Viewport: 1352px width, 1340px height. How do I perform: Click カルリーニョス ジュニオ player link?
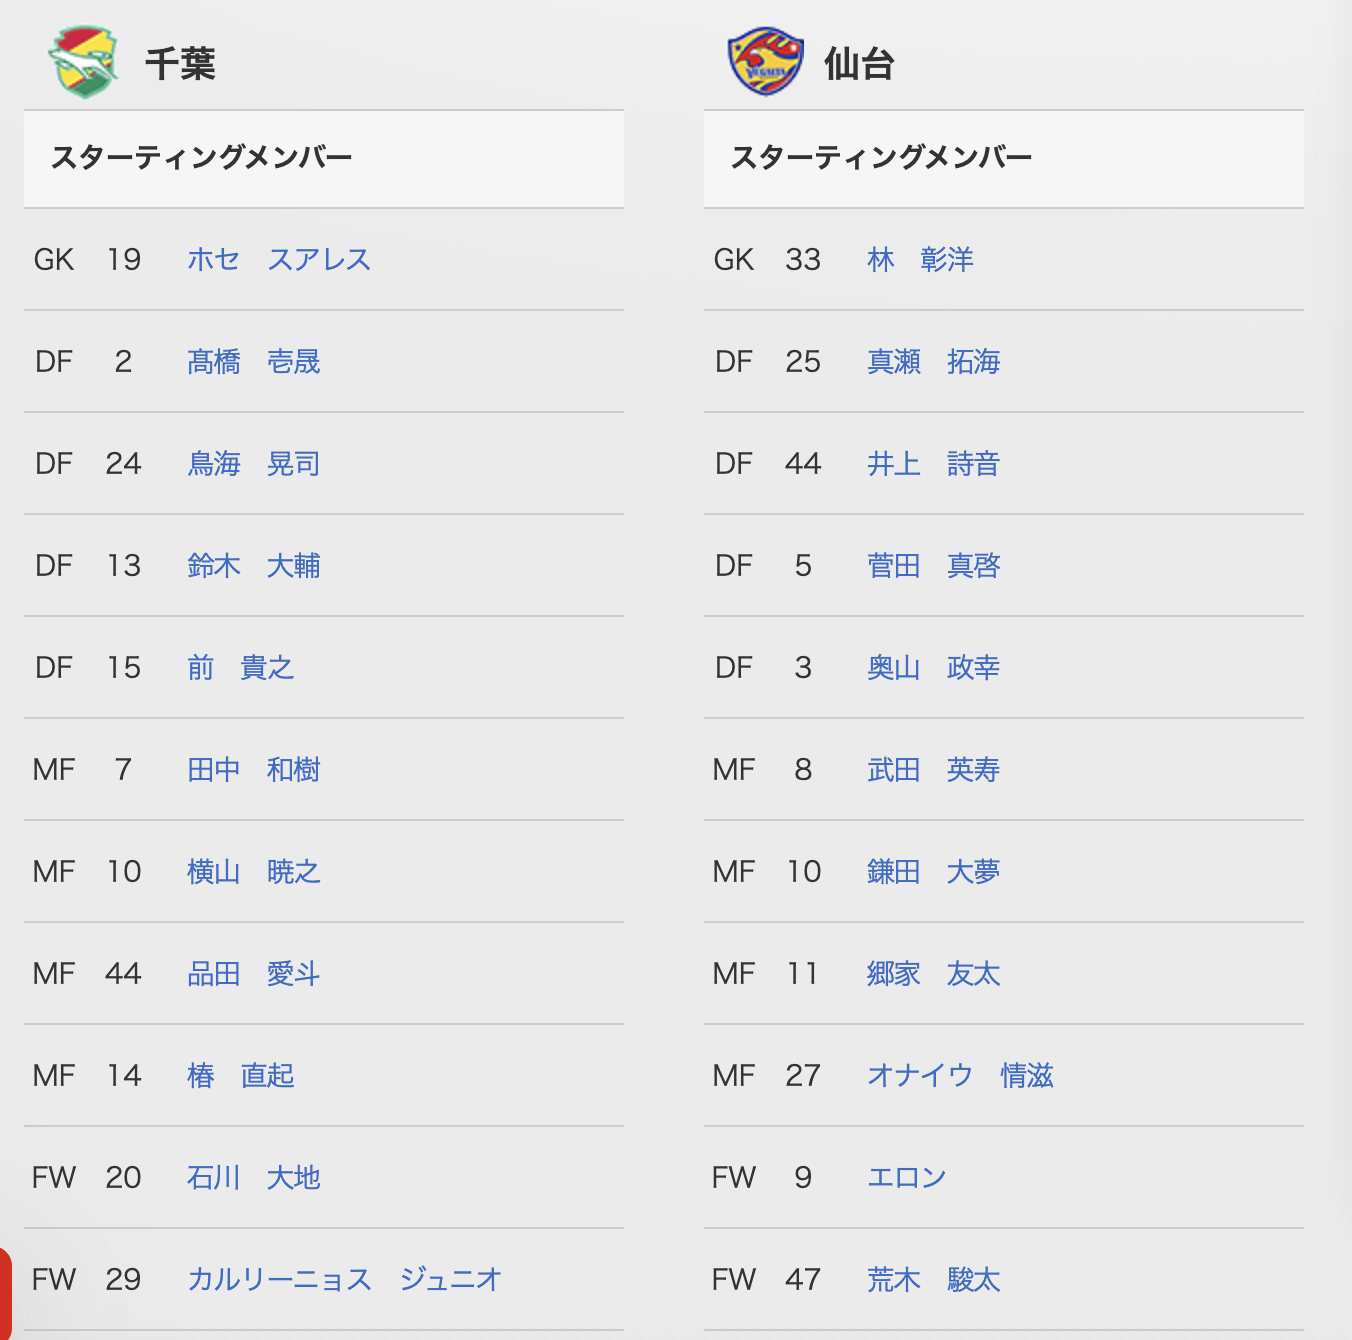pos(345,1280)
